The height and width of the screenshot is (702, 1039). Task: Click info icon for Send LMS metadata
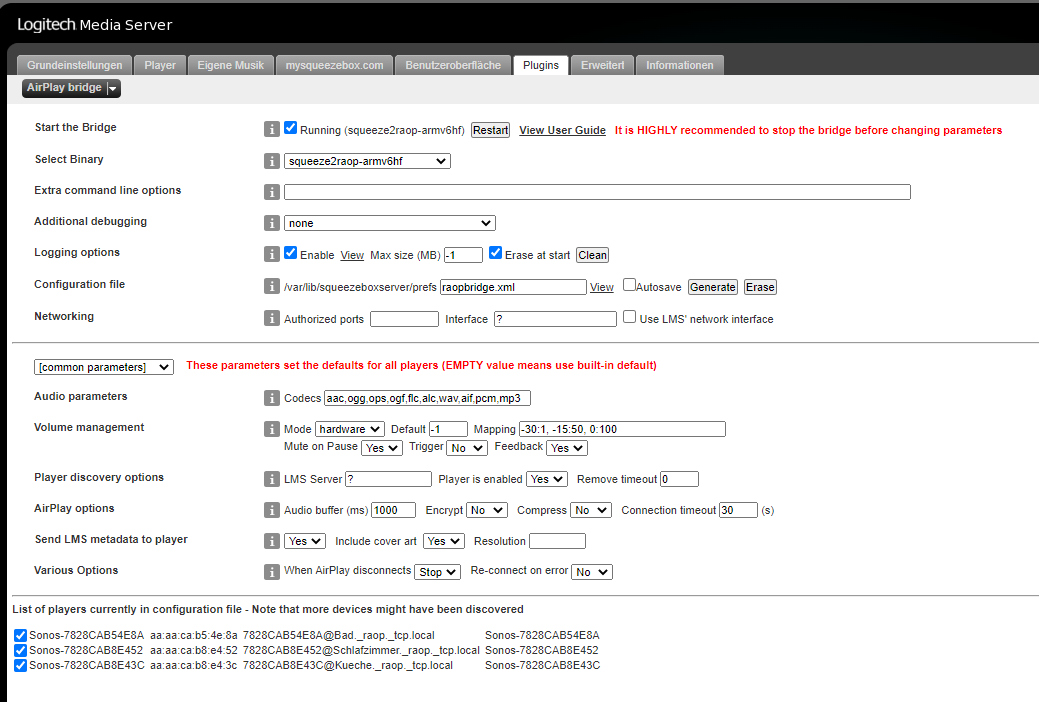pos(272,541)
